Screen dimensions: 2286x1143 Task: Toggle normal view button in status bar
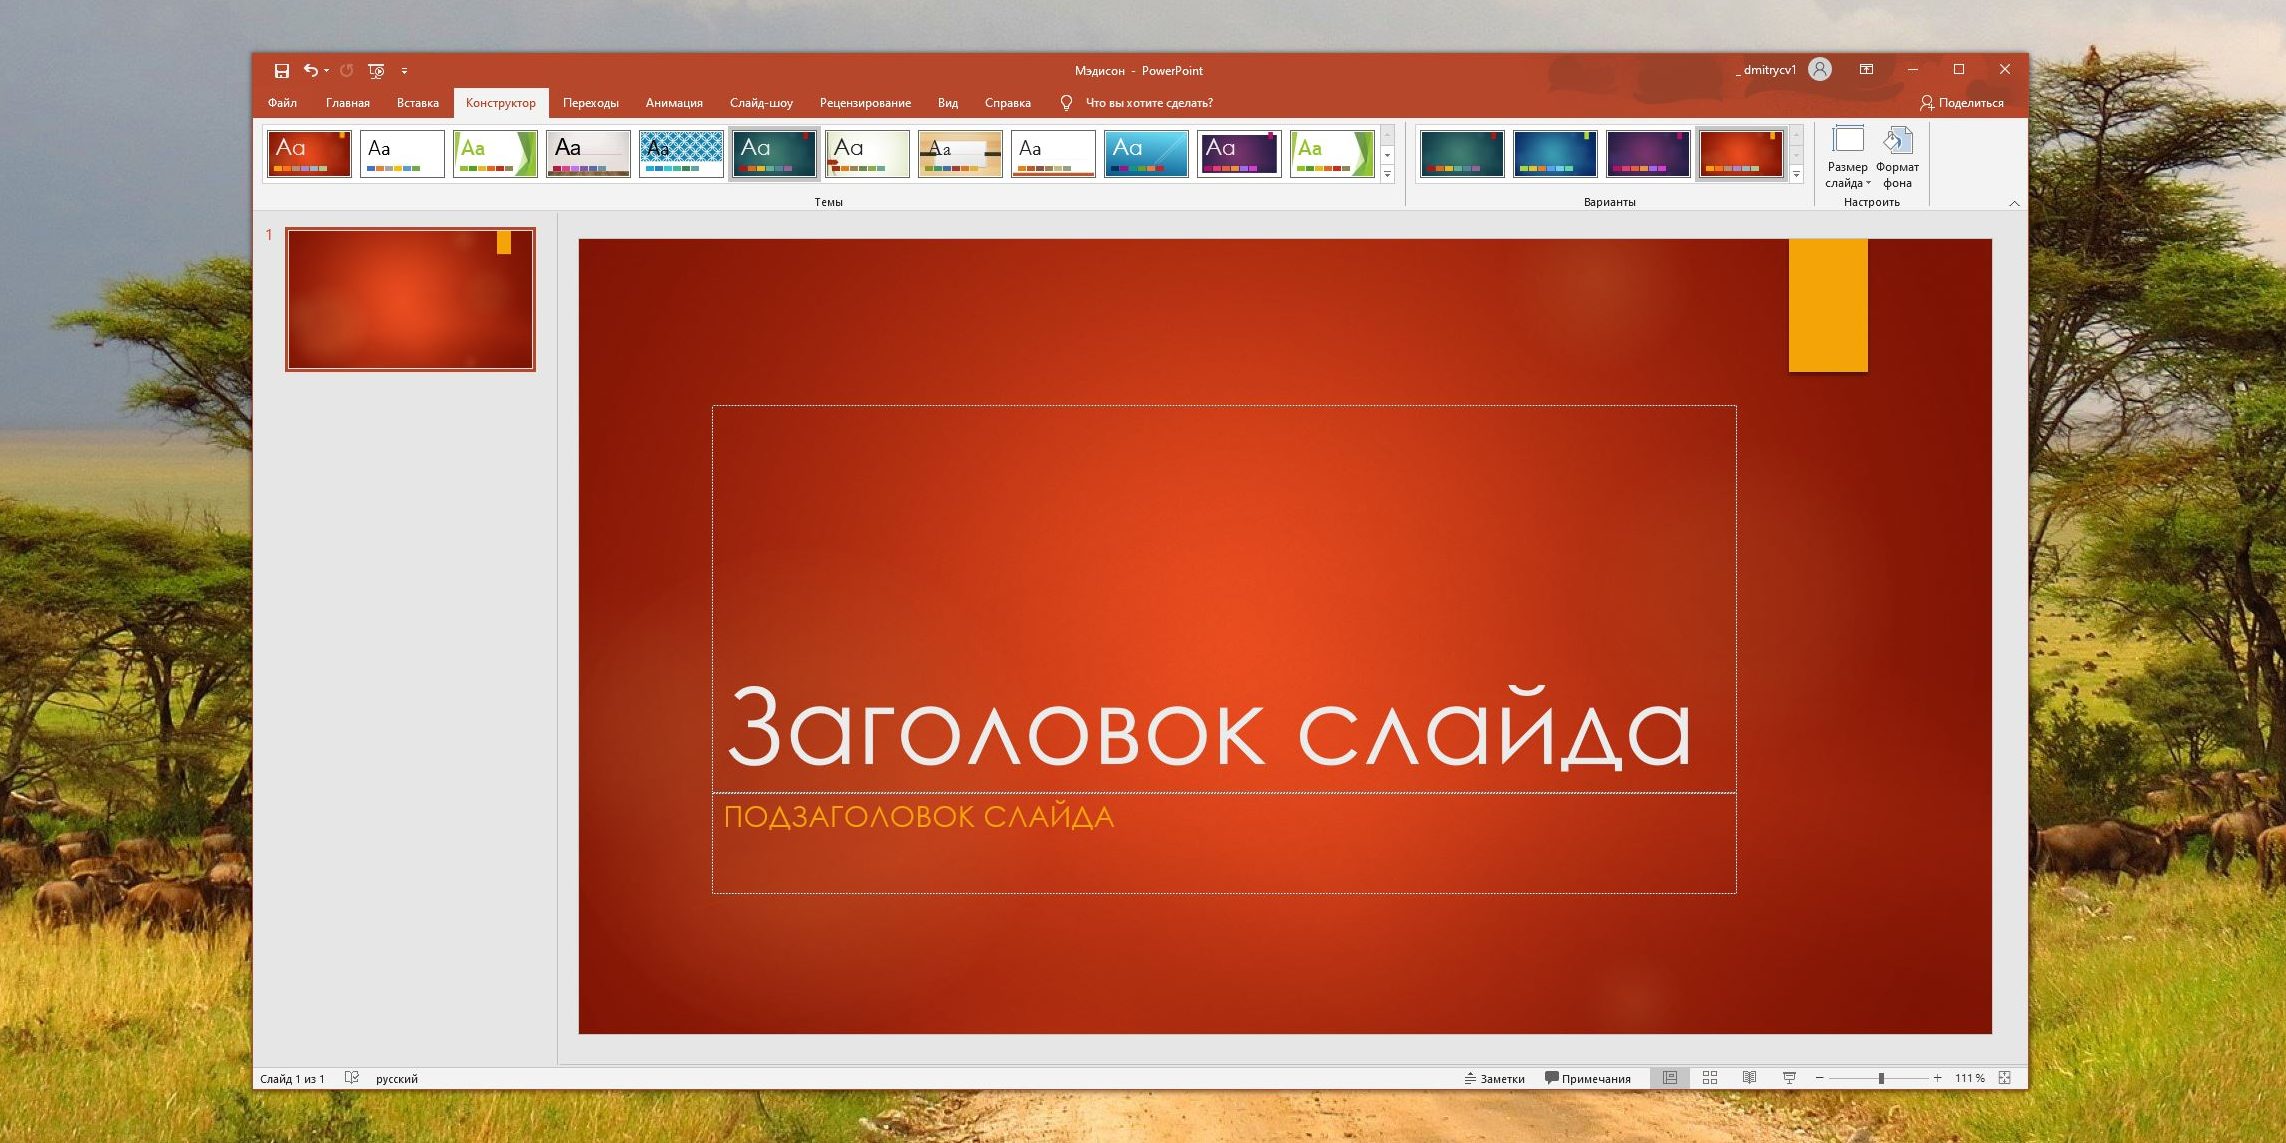[x=1670, y=1077]
